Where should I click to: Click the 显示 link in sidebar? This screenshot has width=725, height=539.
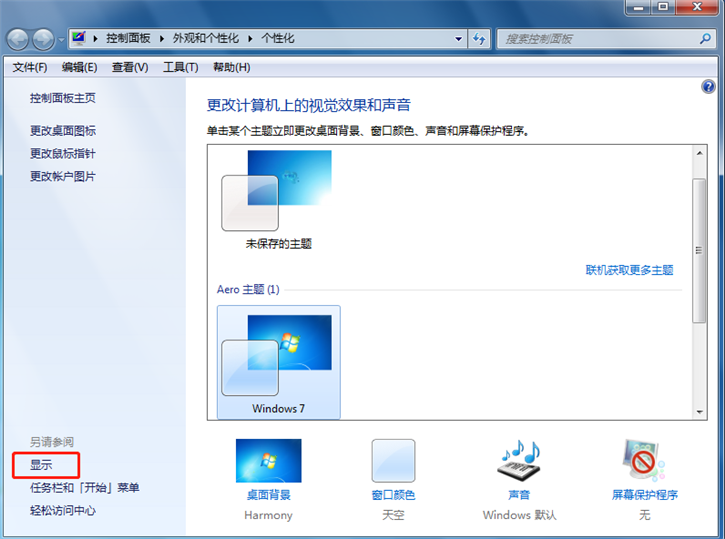coord(41,465)
